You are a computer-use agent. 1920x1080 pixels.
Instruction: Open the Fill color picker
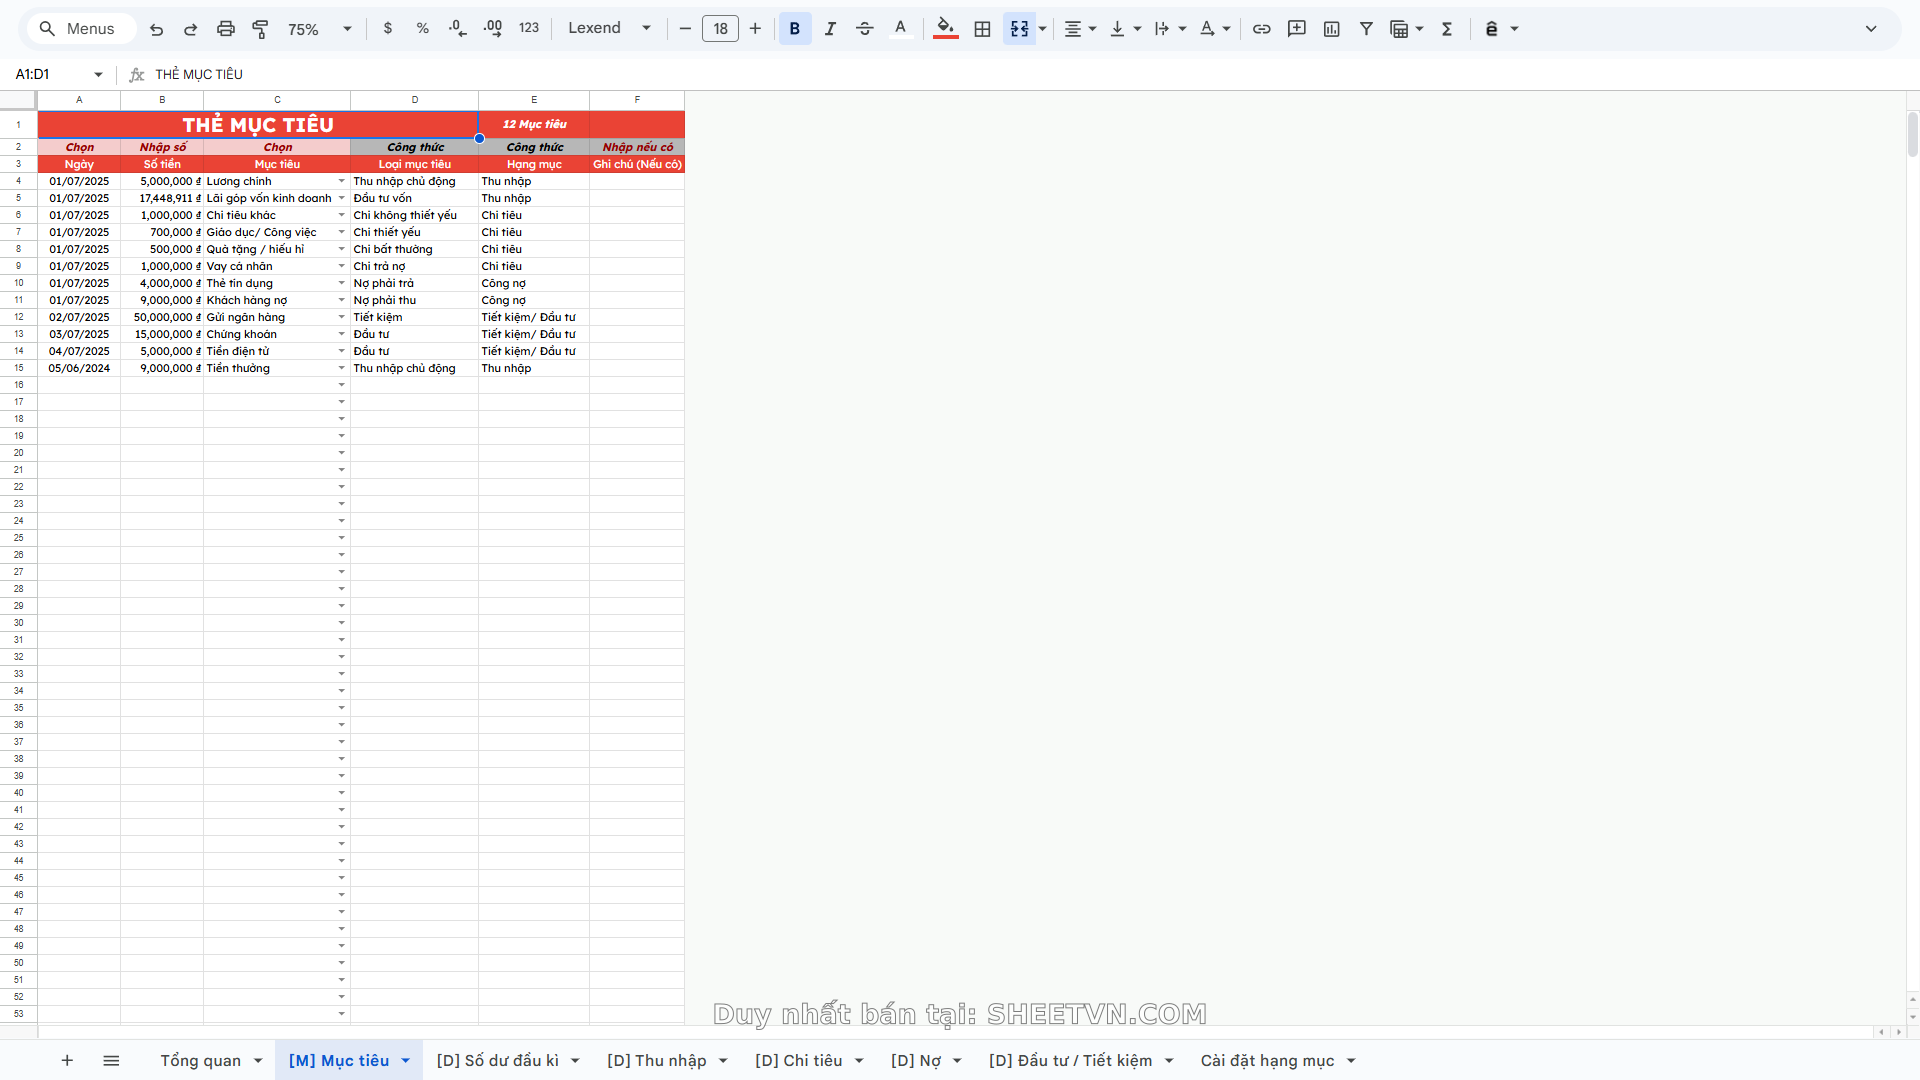pos(945,29)
